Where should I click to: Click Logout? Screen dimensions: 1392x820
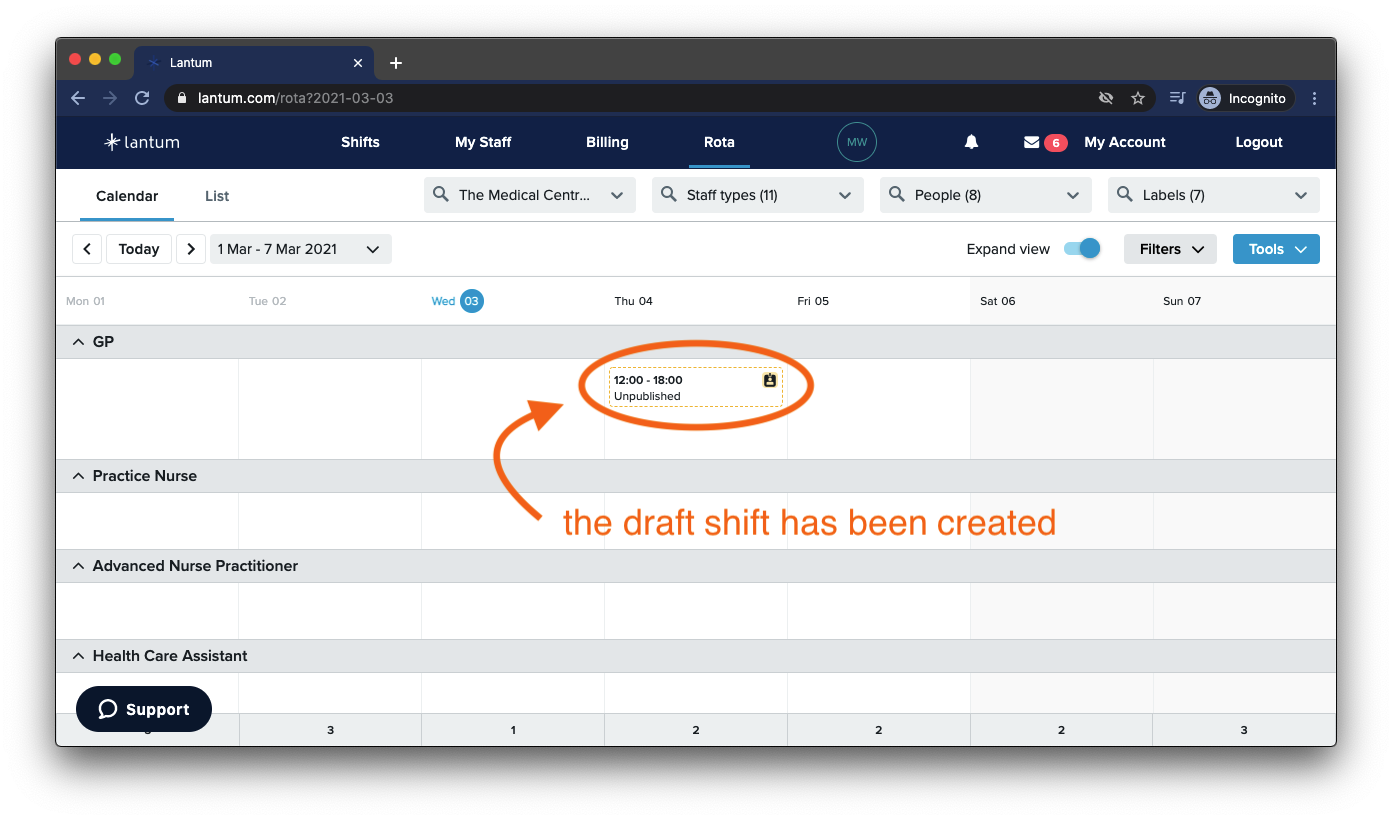click(1259, 142)
